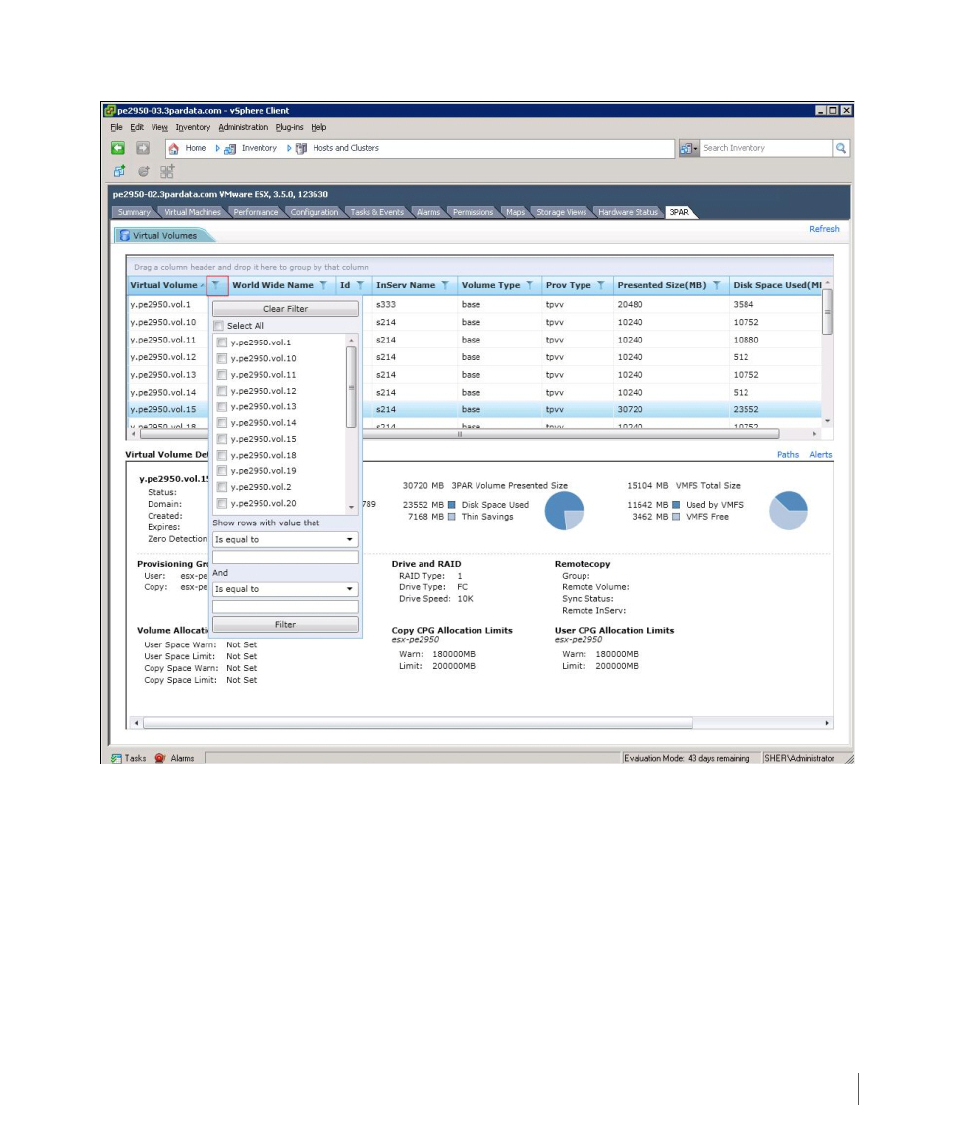
Task: Click the Thin Savings legend swatch
Action: coord(451,517)
